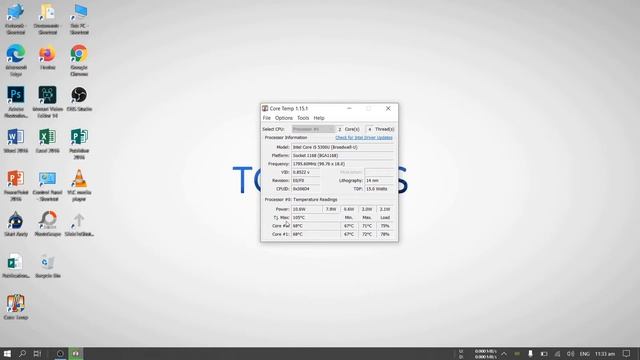Click Check for Intel Driver Updates link
640x360 pixels.
point(364,138)
